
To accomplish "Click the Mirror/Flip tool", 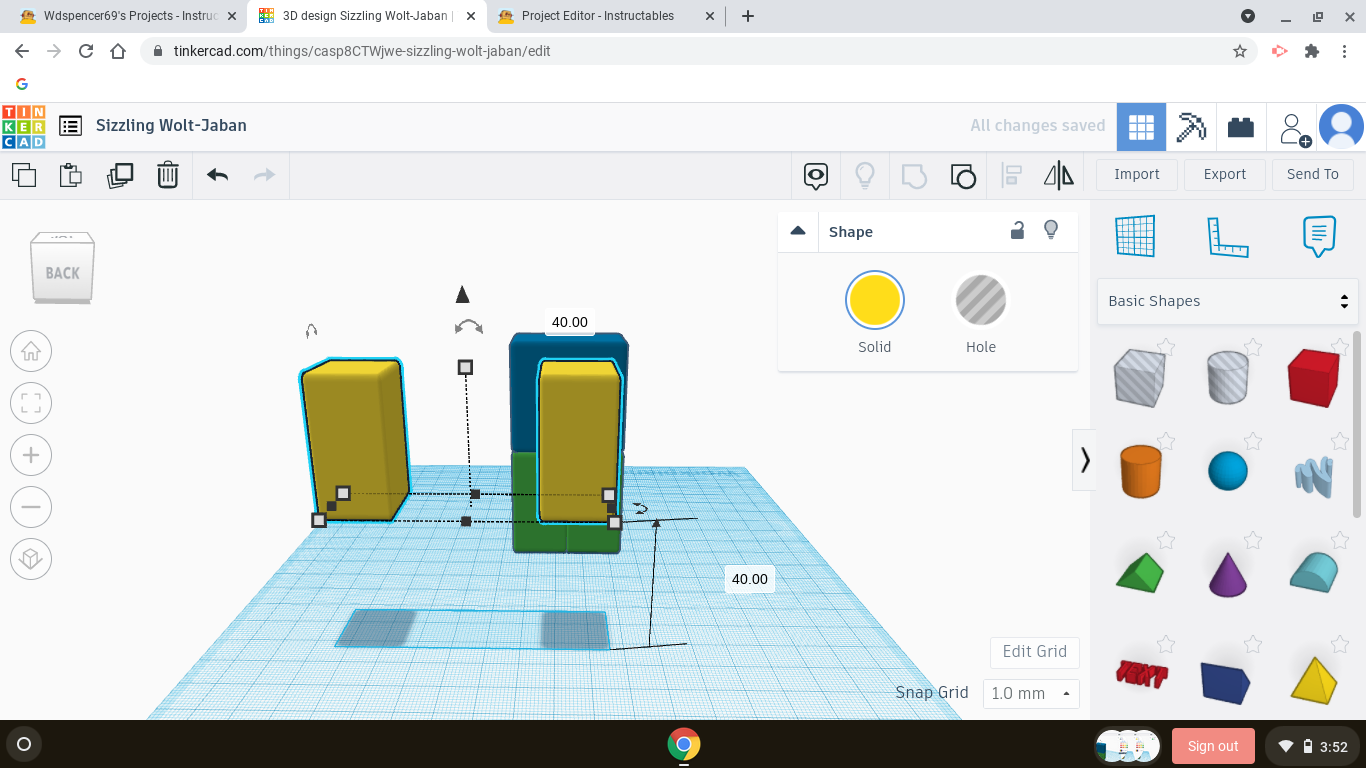I will [x=1059, y=175].
